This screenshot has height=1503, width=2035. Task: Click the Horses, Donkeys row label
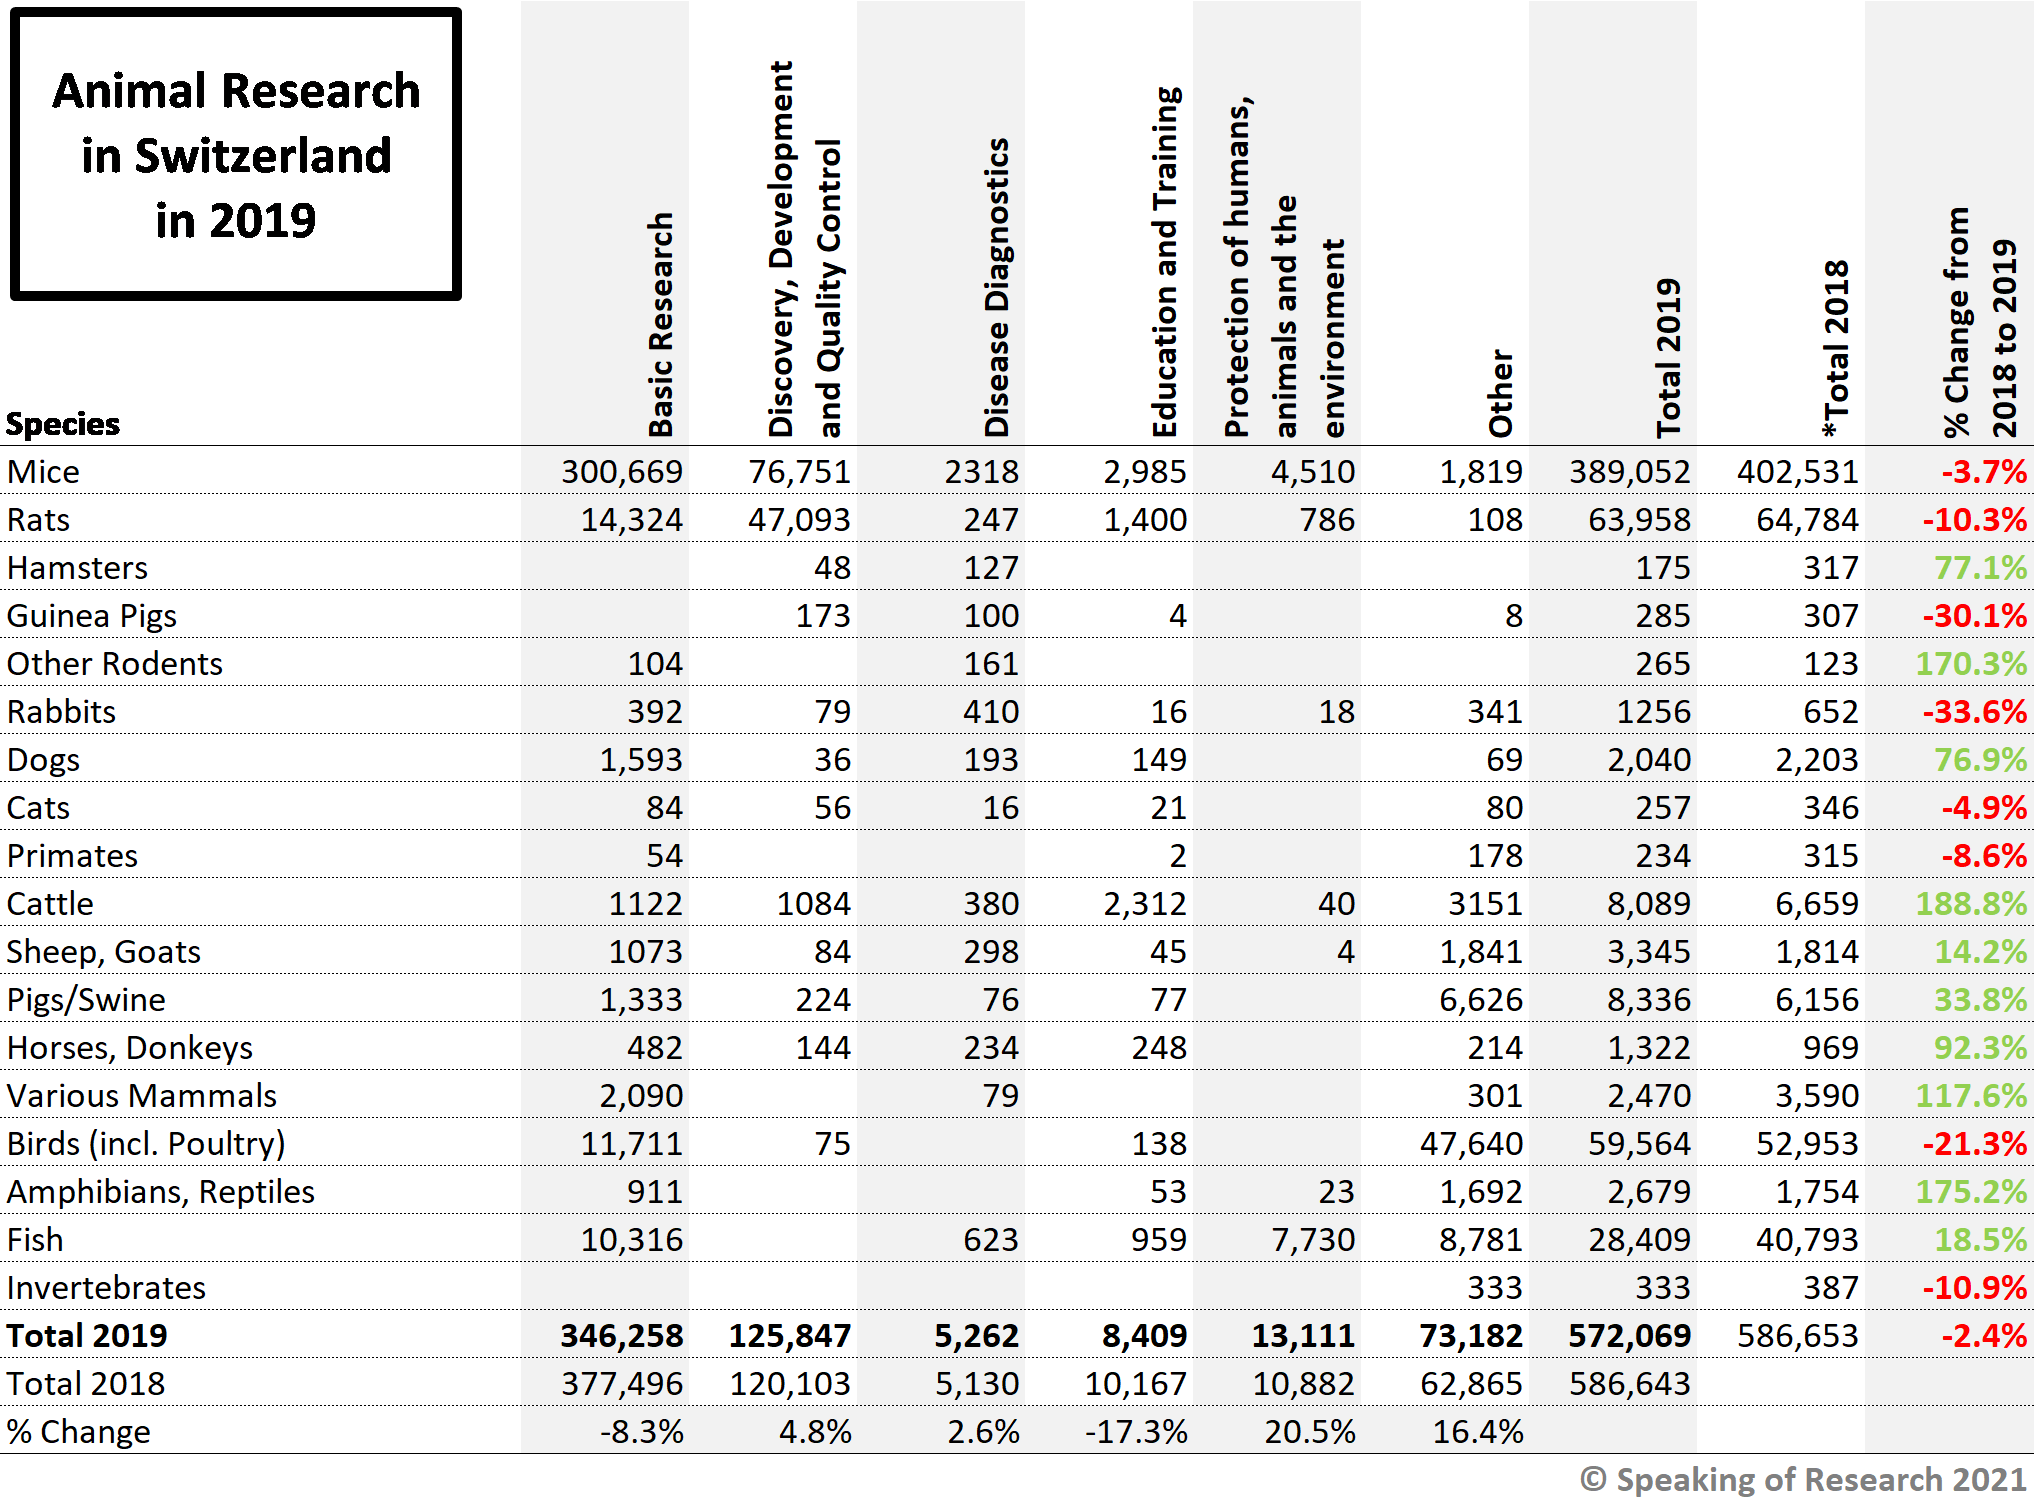(x=130, y=1048)
